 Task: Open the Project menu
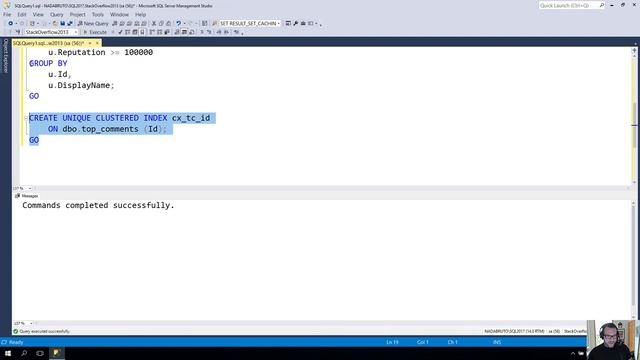tap(77, 14)
